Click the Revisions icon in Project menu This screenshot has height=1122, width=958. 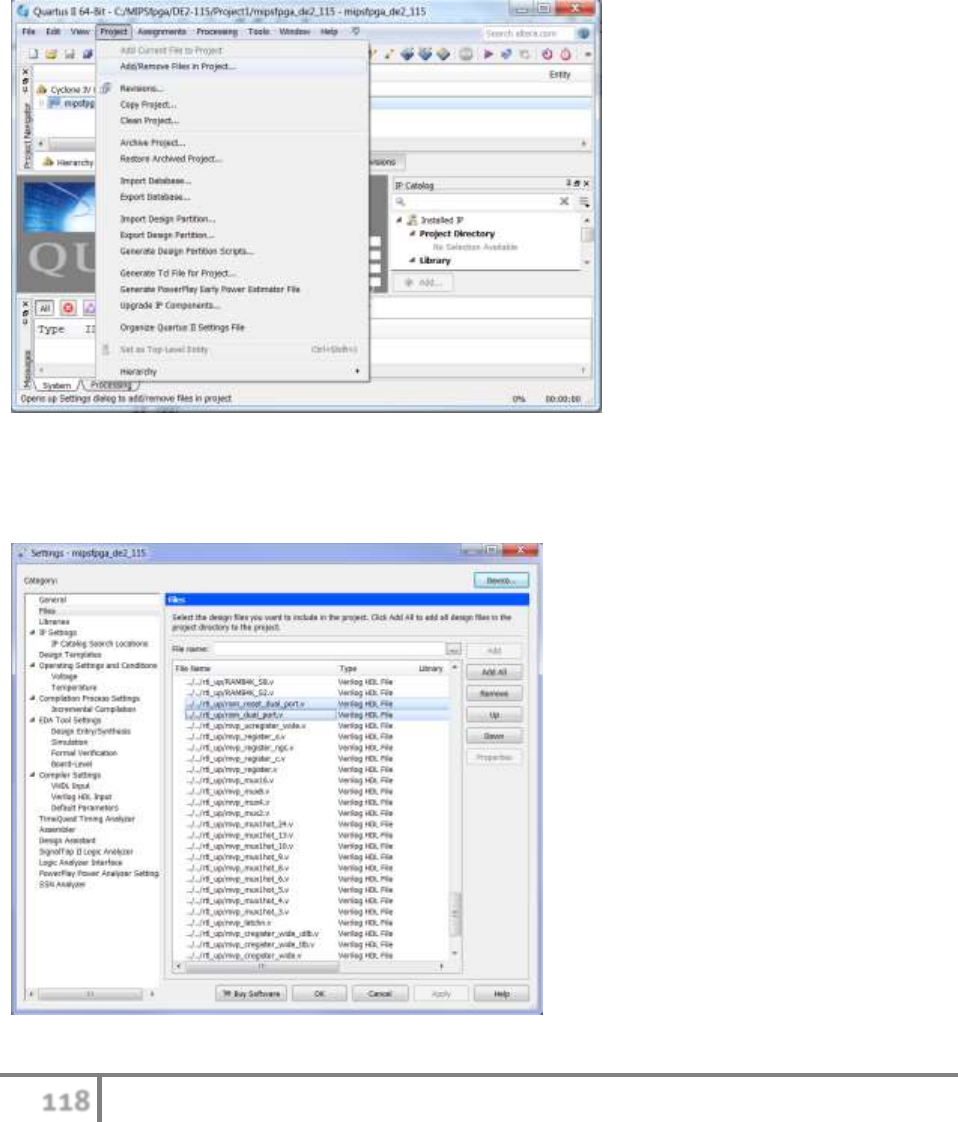106,88
